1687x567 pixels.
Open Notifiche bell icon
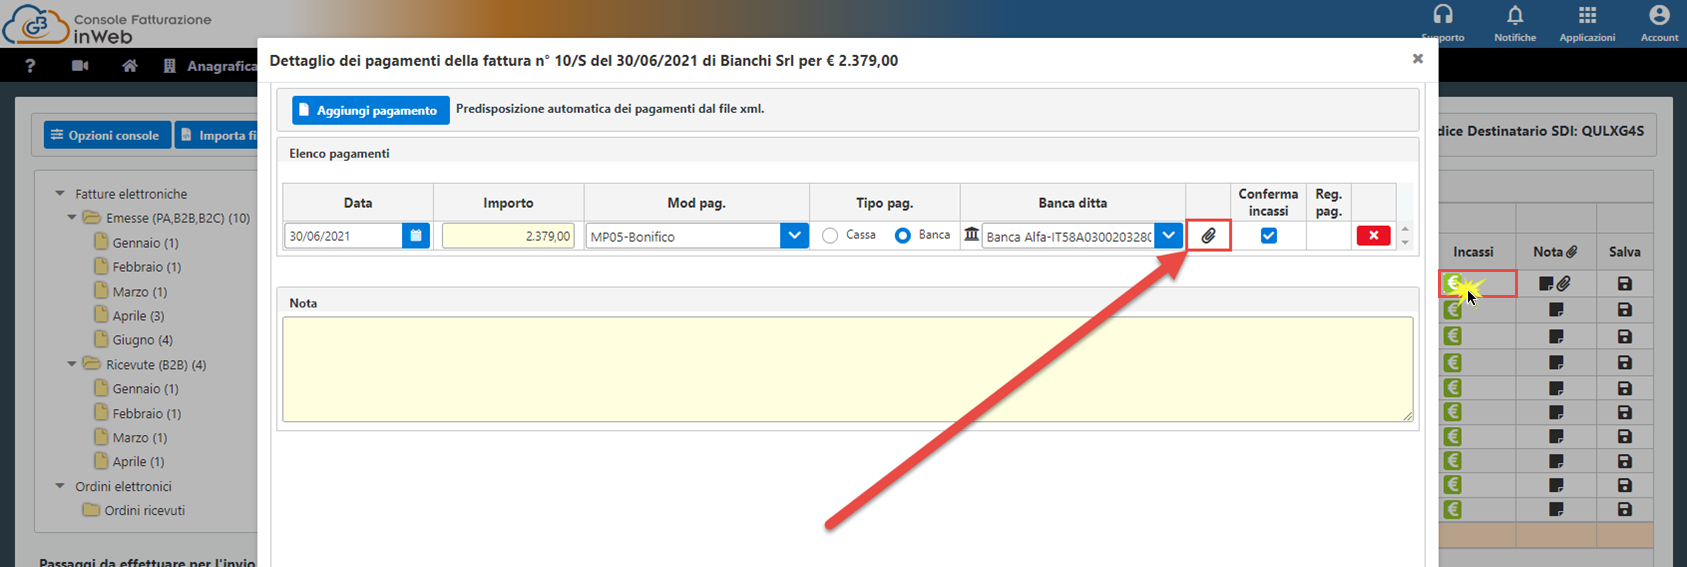coord(1515,15)
